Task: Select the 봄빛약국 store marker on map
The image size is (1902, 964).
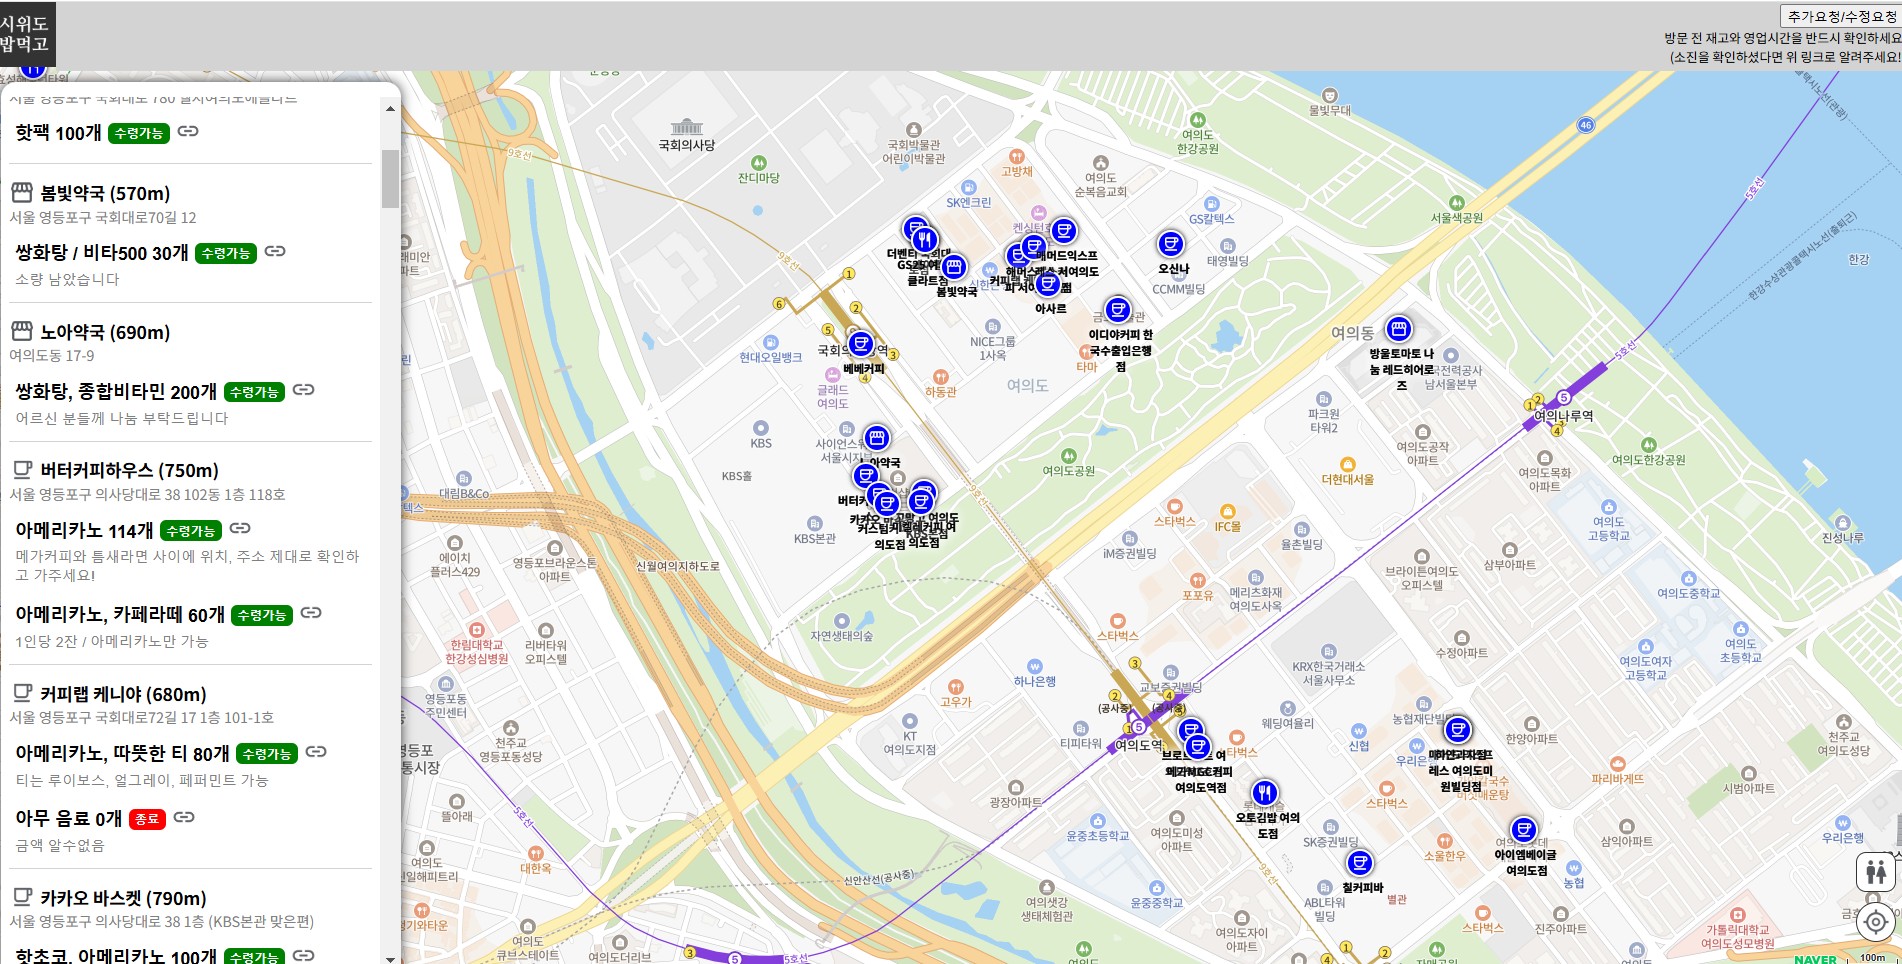Action: [954, 267]
